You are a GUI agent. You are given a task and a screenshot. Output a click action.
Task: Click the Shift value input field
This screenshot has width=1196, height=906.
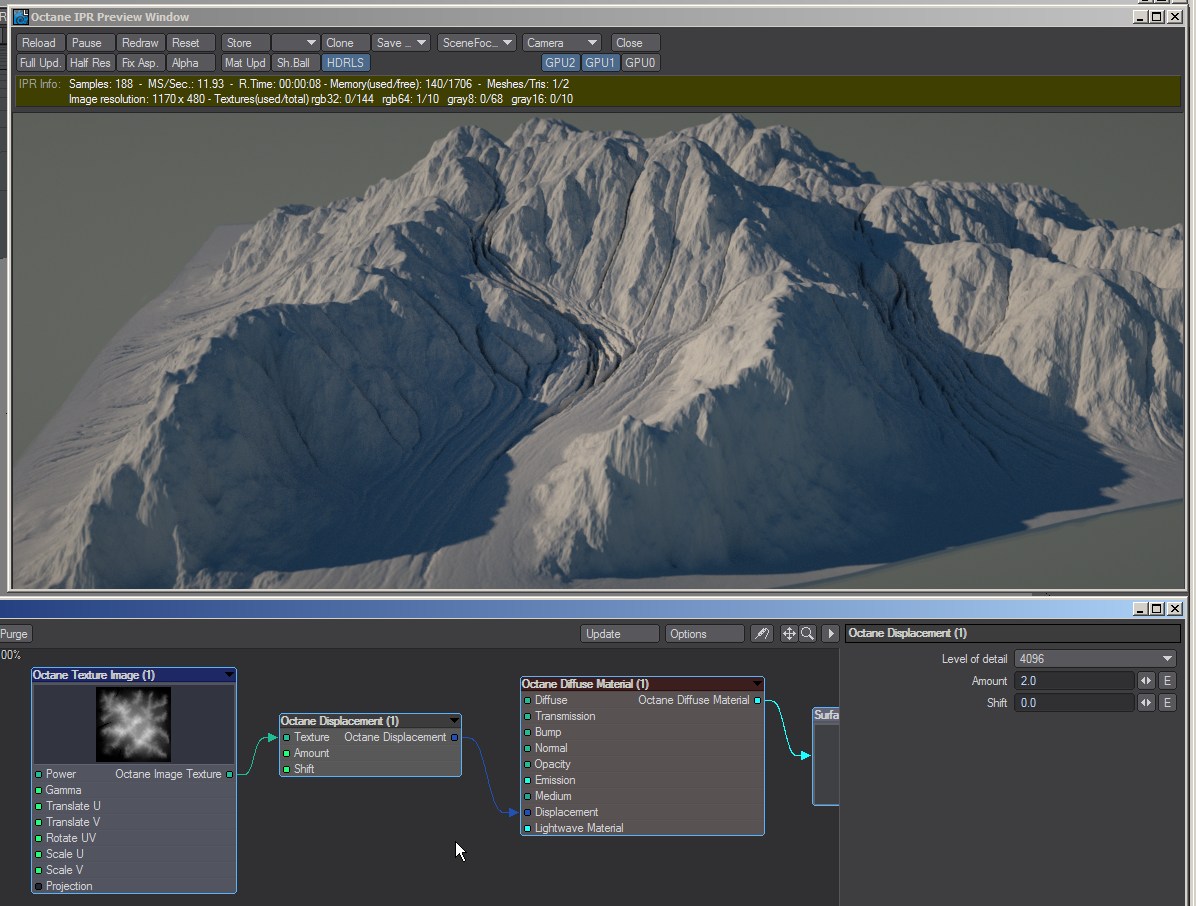[x=1074, y=703]
